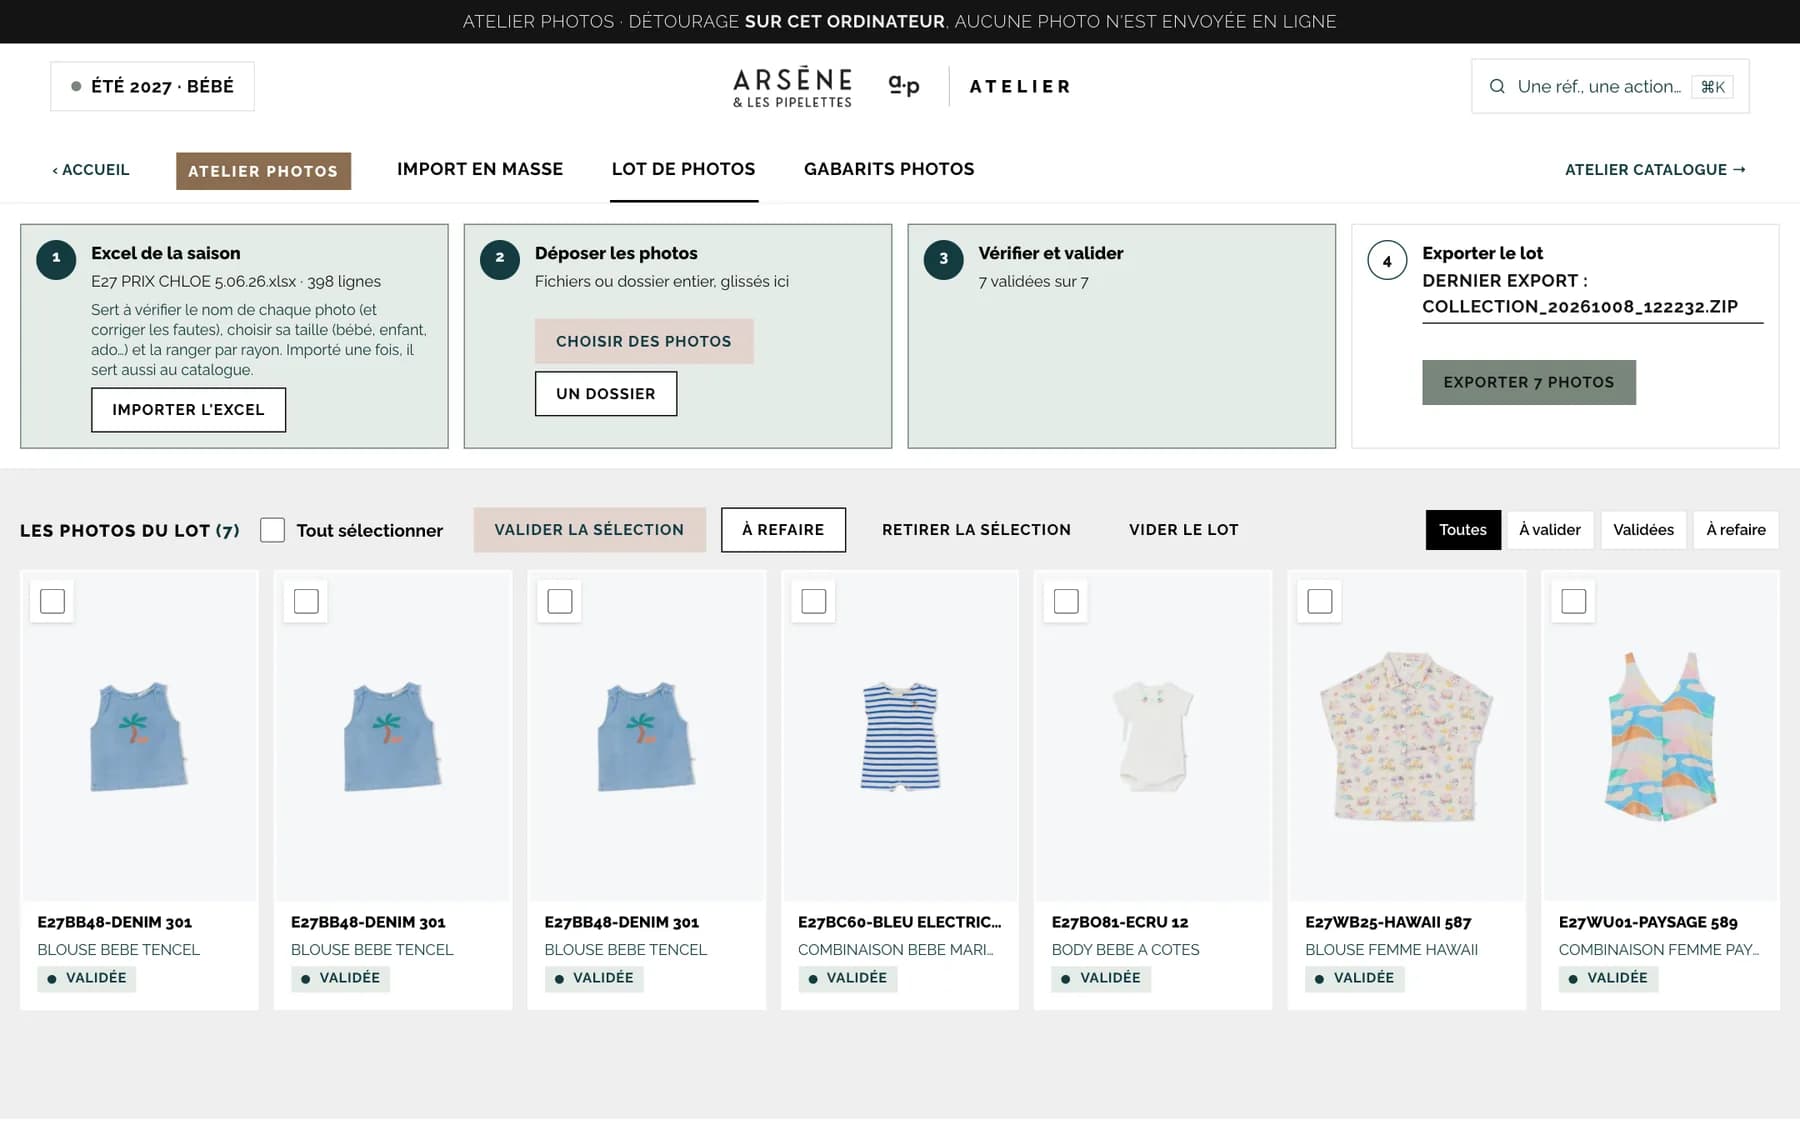The height and width of the screenshot is (1125, 1800).
Task: Click 'E27 PRIX CHLOE 5.06.26.xlsx · 398 lignes' text
Action: tap(236, 281)
